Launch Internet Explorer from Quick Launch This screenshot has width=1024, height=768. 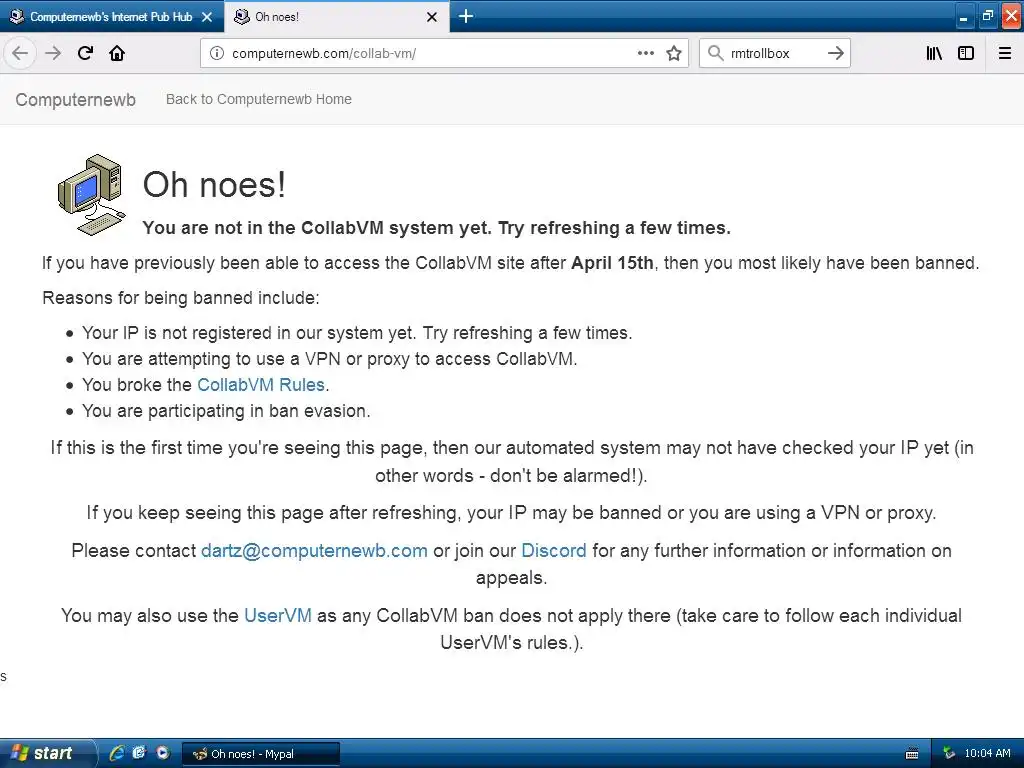pos(117,753)
